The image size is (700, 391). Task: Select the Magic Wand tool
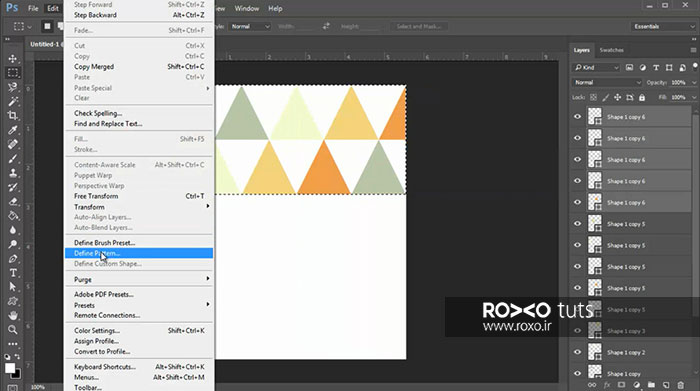pyautogui.click(x=12, y=101)
